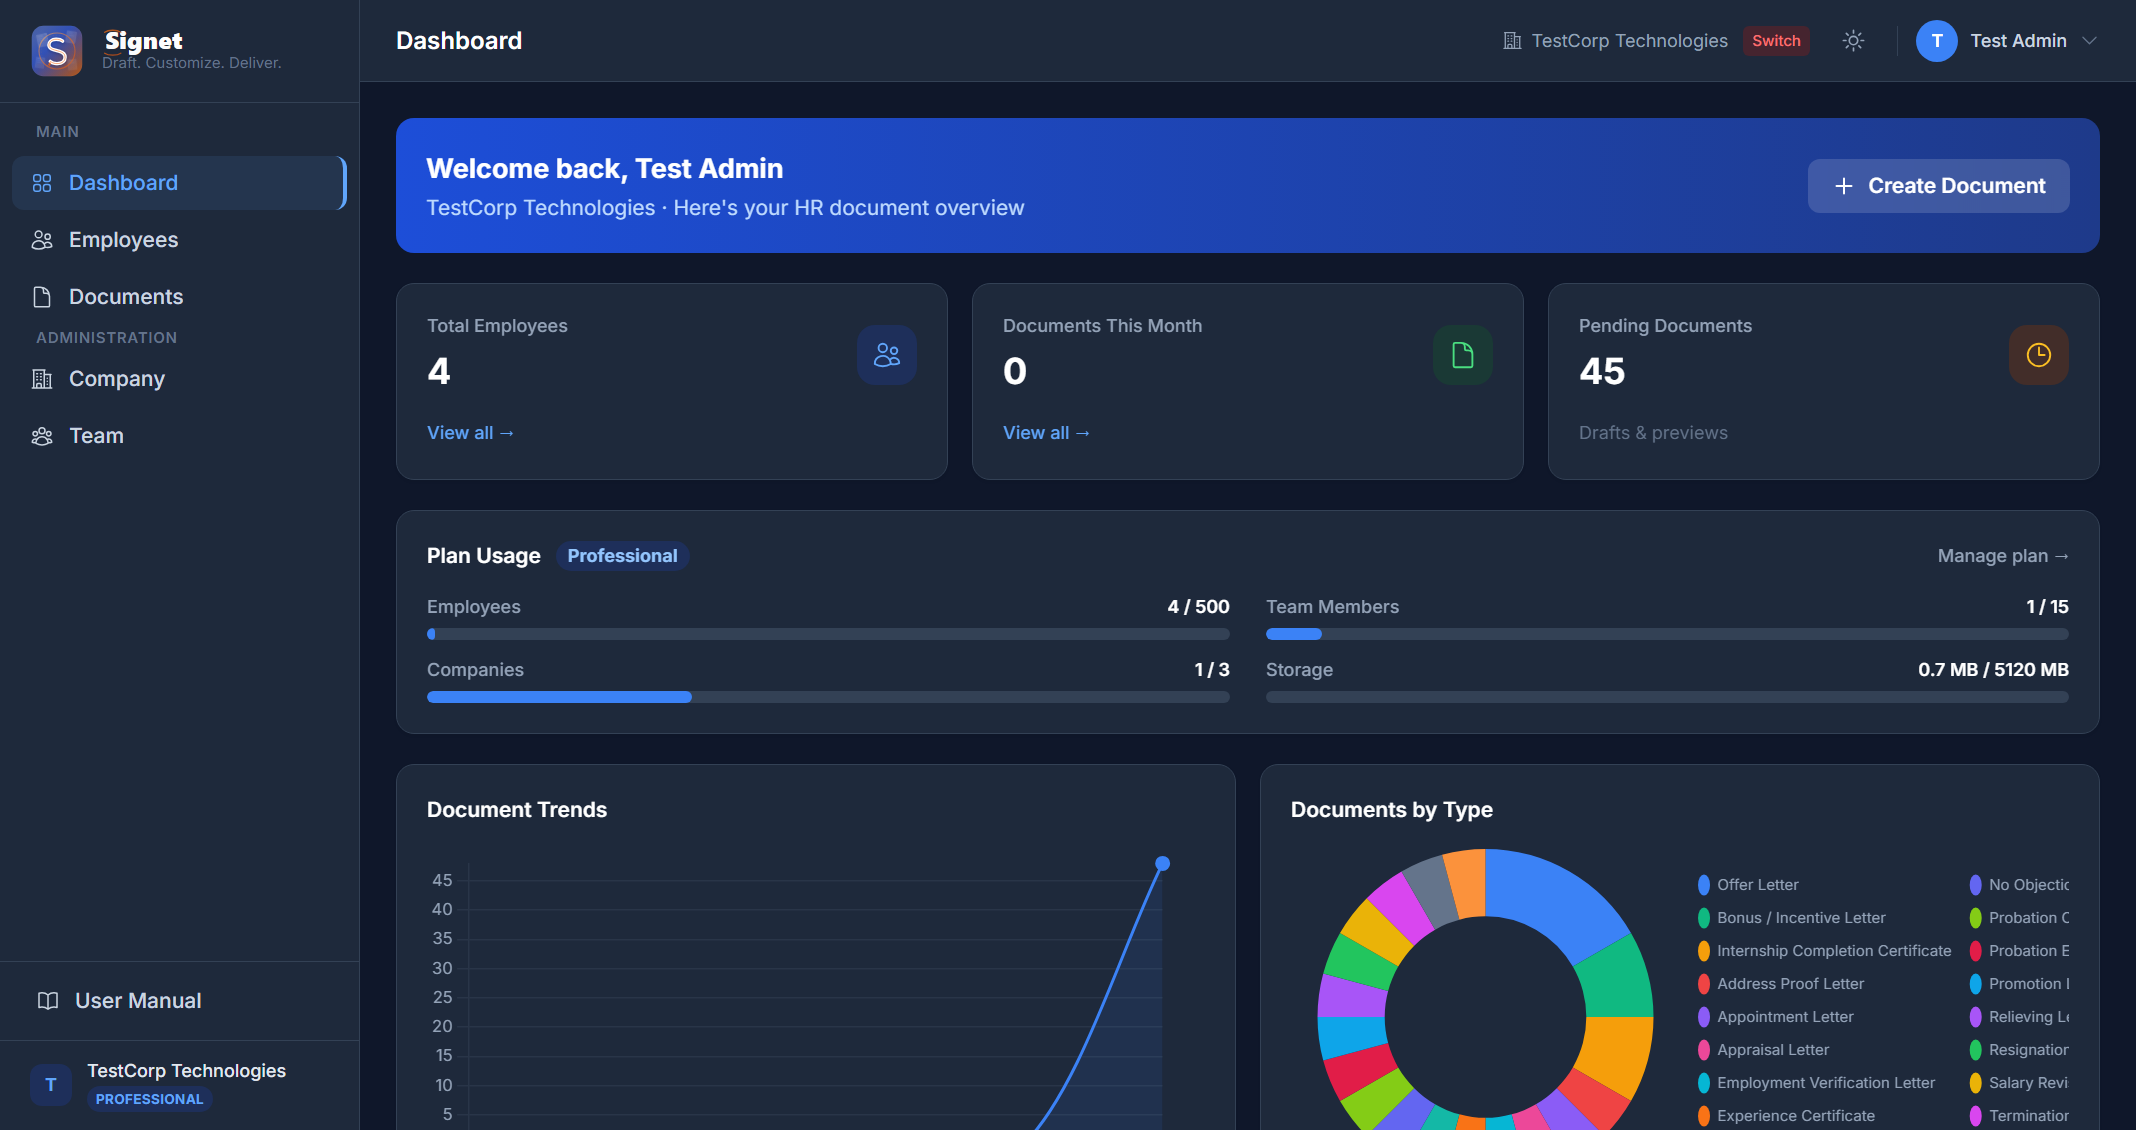Image resolution: width=2136 pixels, height=1130 pixels.
Task: Select Team in the sidebar
Action: click(96, 436)
